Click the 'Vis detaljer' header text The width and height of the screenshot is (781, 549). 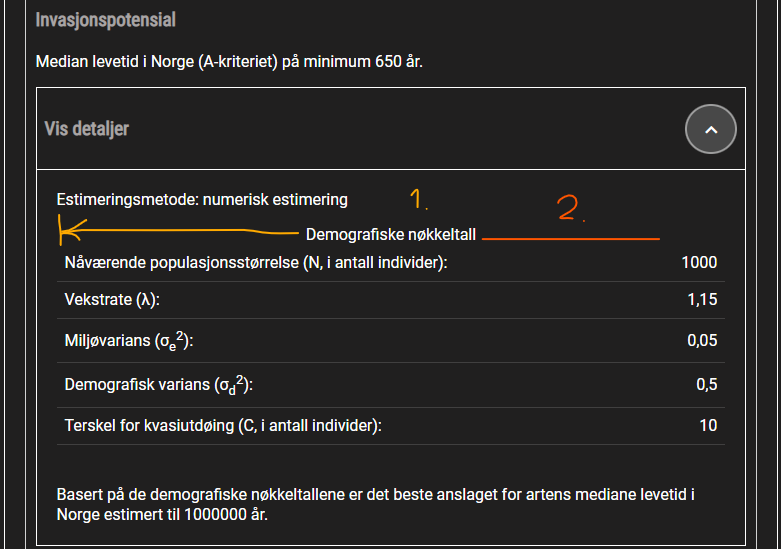[x=87, y=129]
